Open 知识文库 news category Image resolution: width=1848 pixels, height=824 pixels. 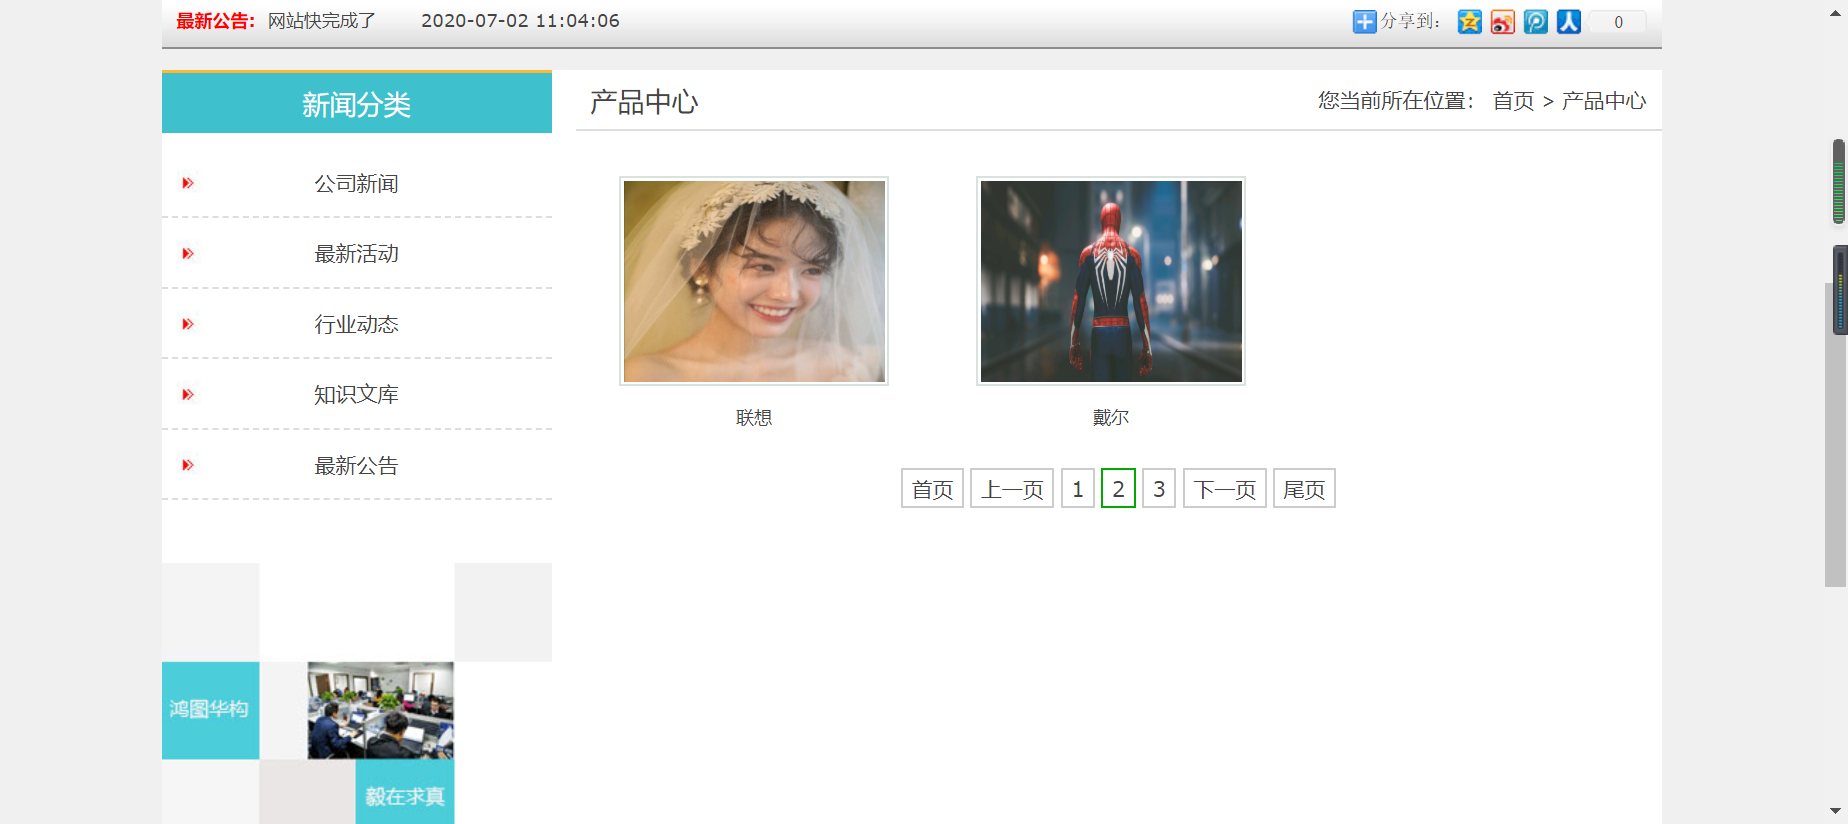click(x=356, y=395)
